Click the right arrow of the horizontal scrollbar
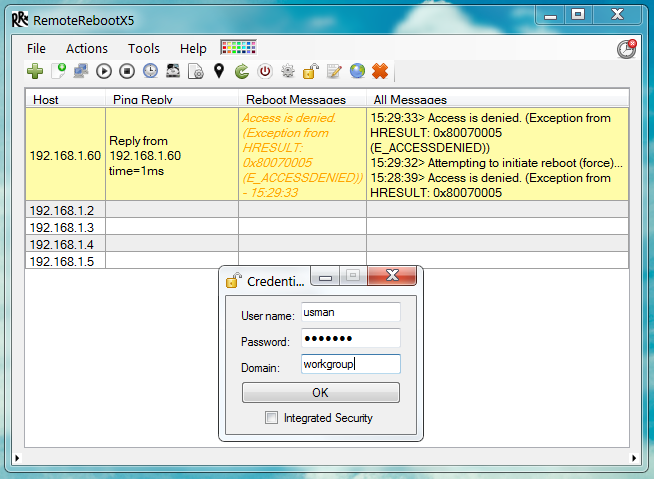654x479 pixels. pos(634,458)
